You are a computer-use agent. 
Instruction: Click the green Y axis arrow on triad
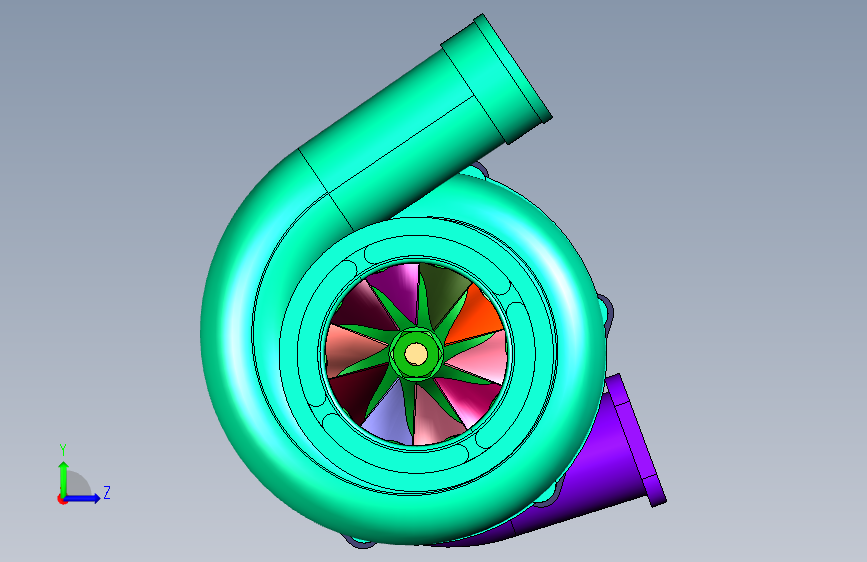click(64, 478)
